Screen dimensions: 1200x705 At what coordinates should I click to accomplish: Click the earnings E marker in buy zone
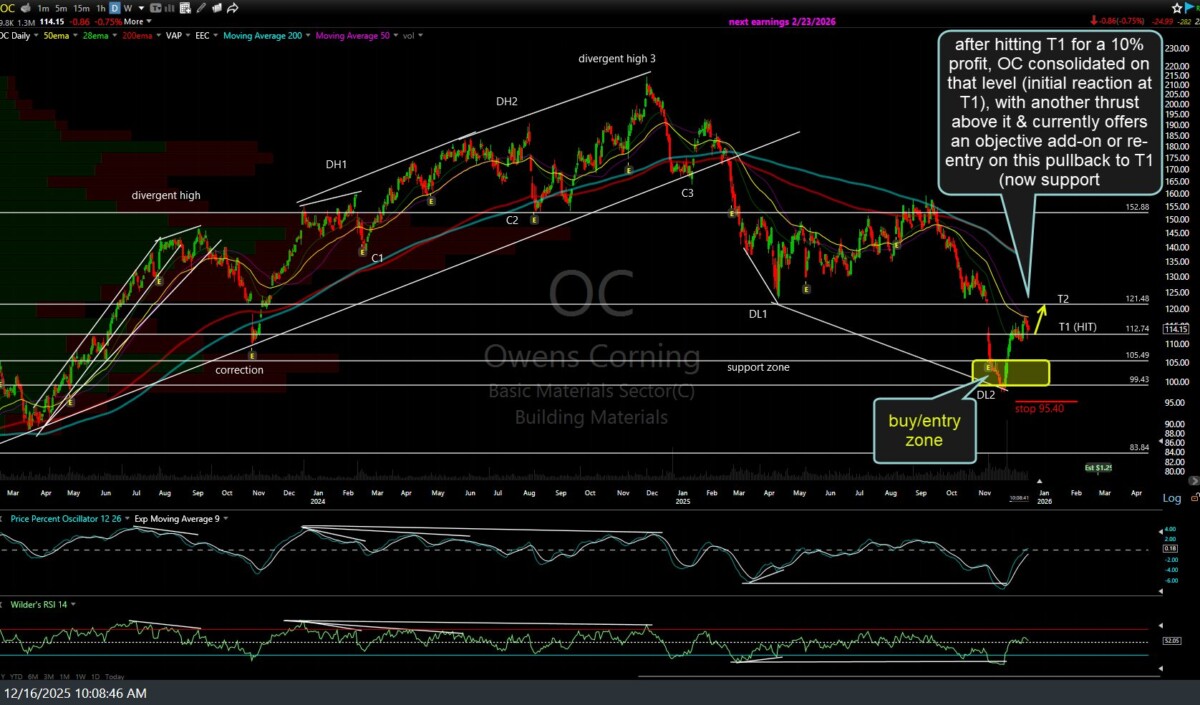point(988,369)
